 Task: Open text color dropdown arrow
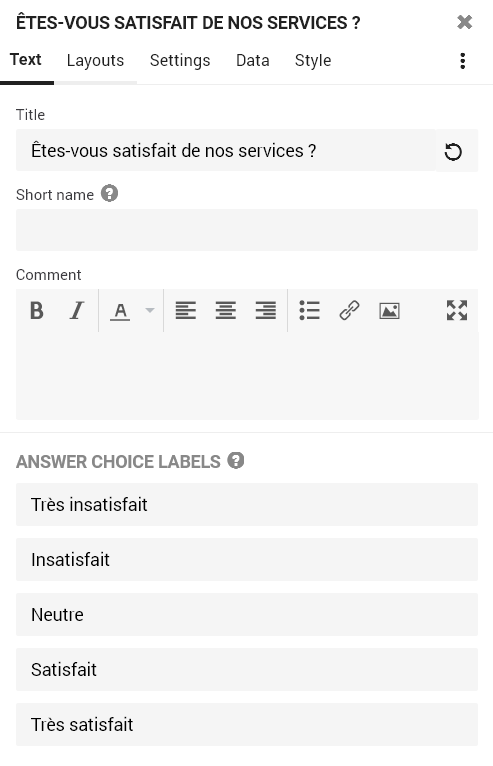pos(150,310)
